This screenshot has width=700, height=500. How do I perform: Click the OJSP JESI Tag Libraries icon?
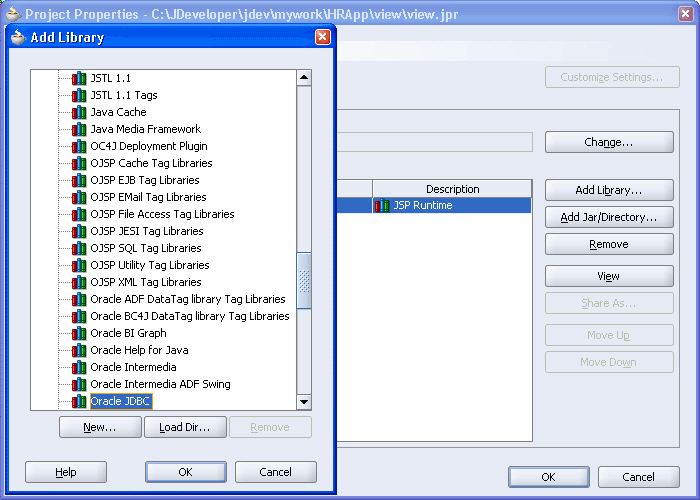click(79, 231)
